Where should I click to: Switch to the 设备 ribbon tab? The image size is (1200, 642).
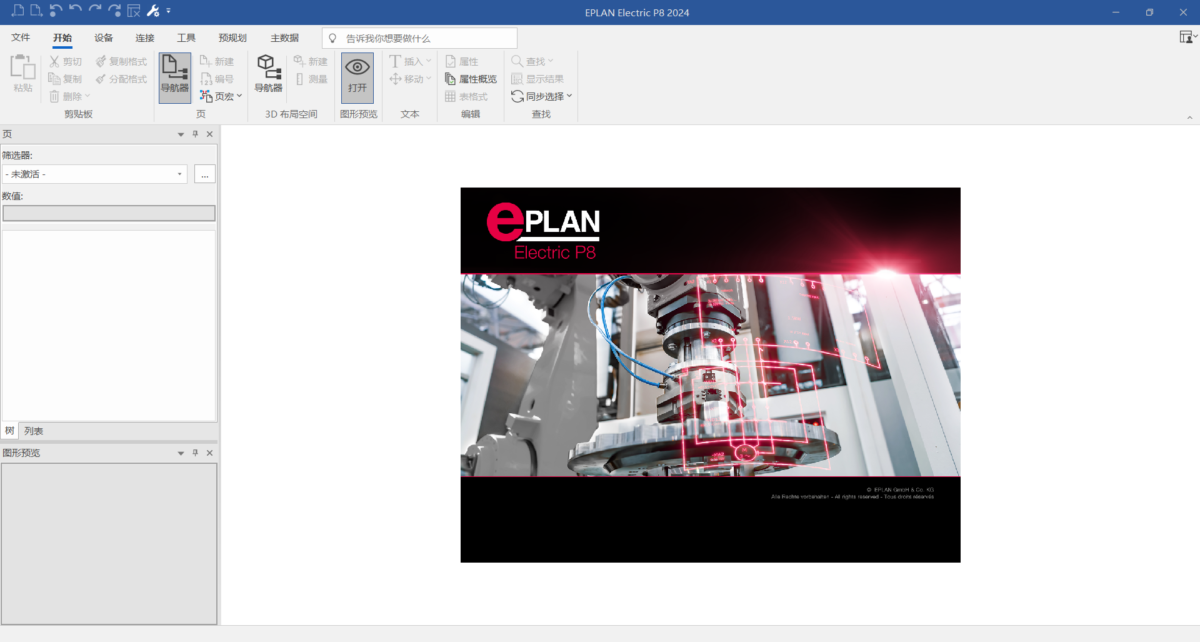coord(104,38)
